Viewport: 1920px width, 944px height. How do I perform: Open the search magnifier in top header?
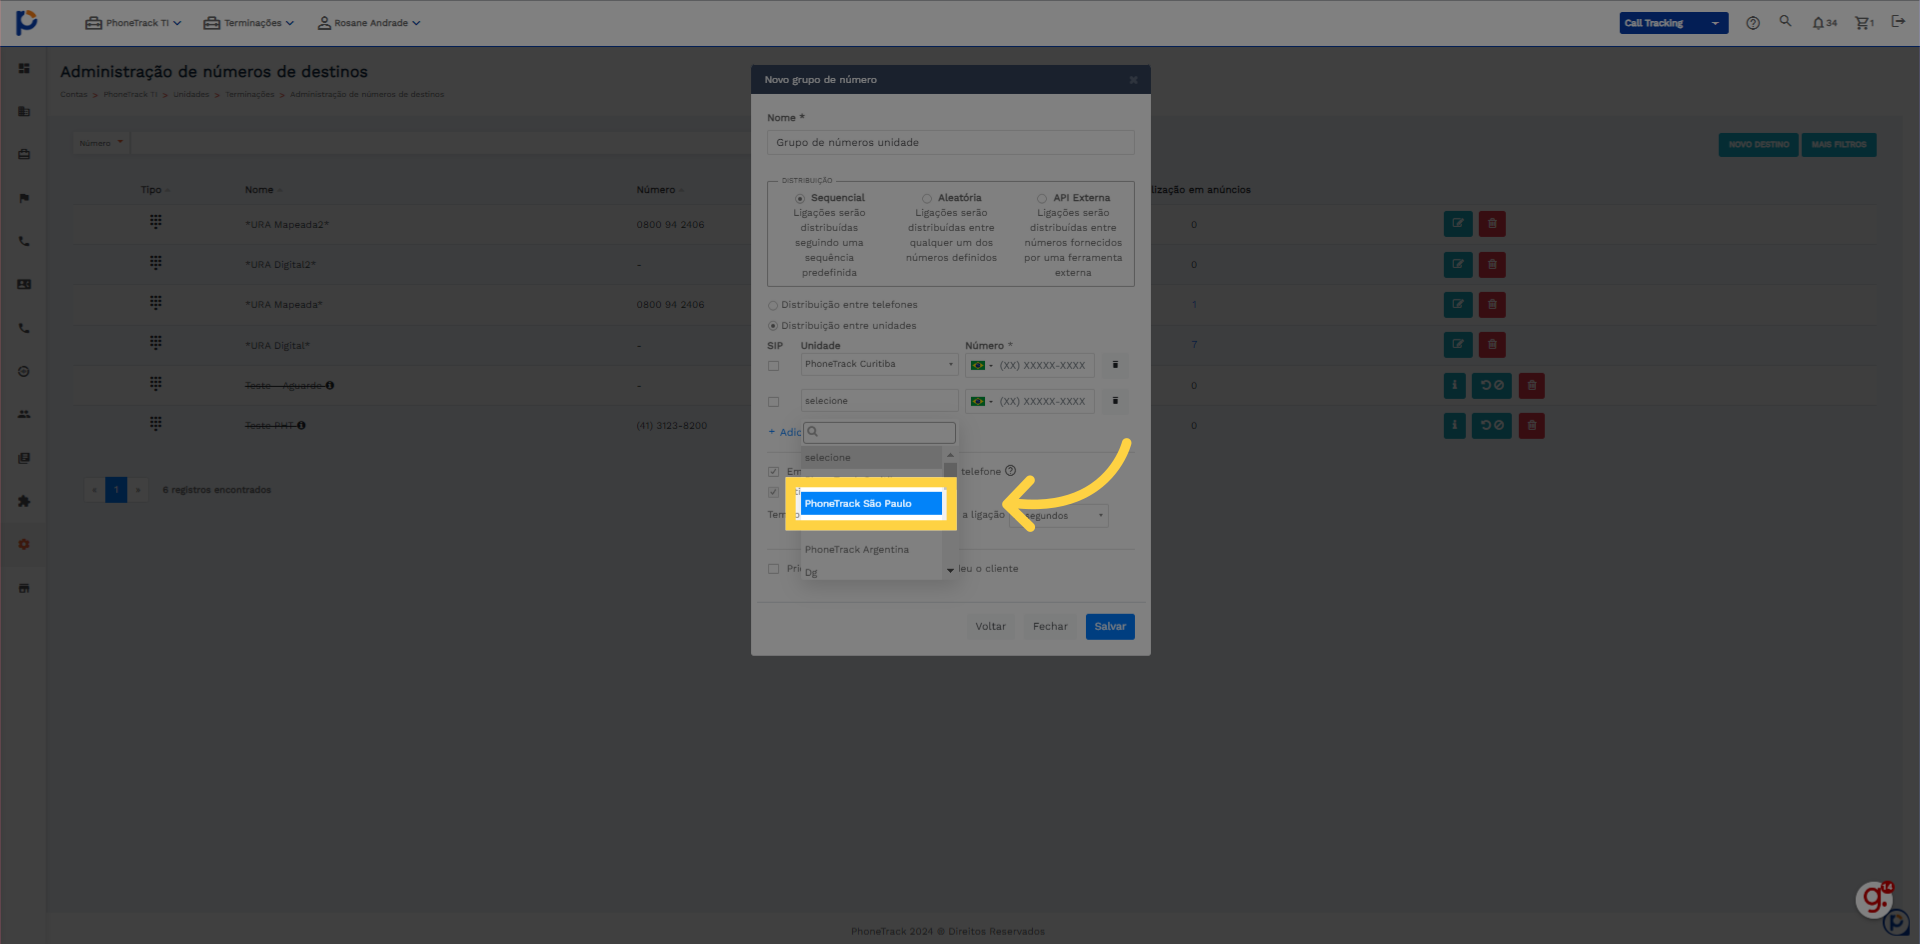coord(1785,21)
